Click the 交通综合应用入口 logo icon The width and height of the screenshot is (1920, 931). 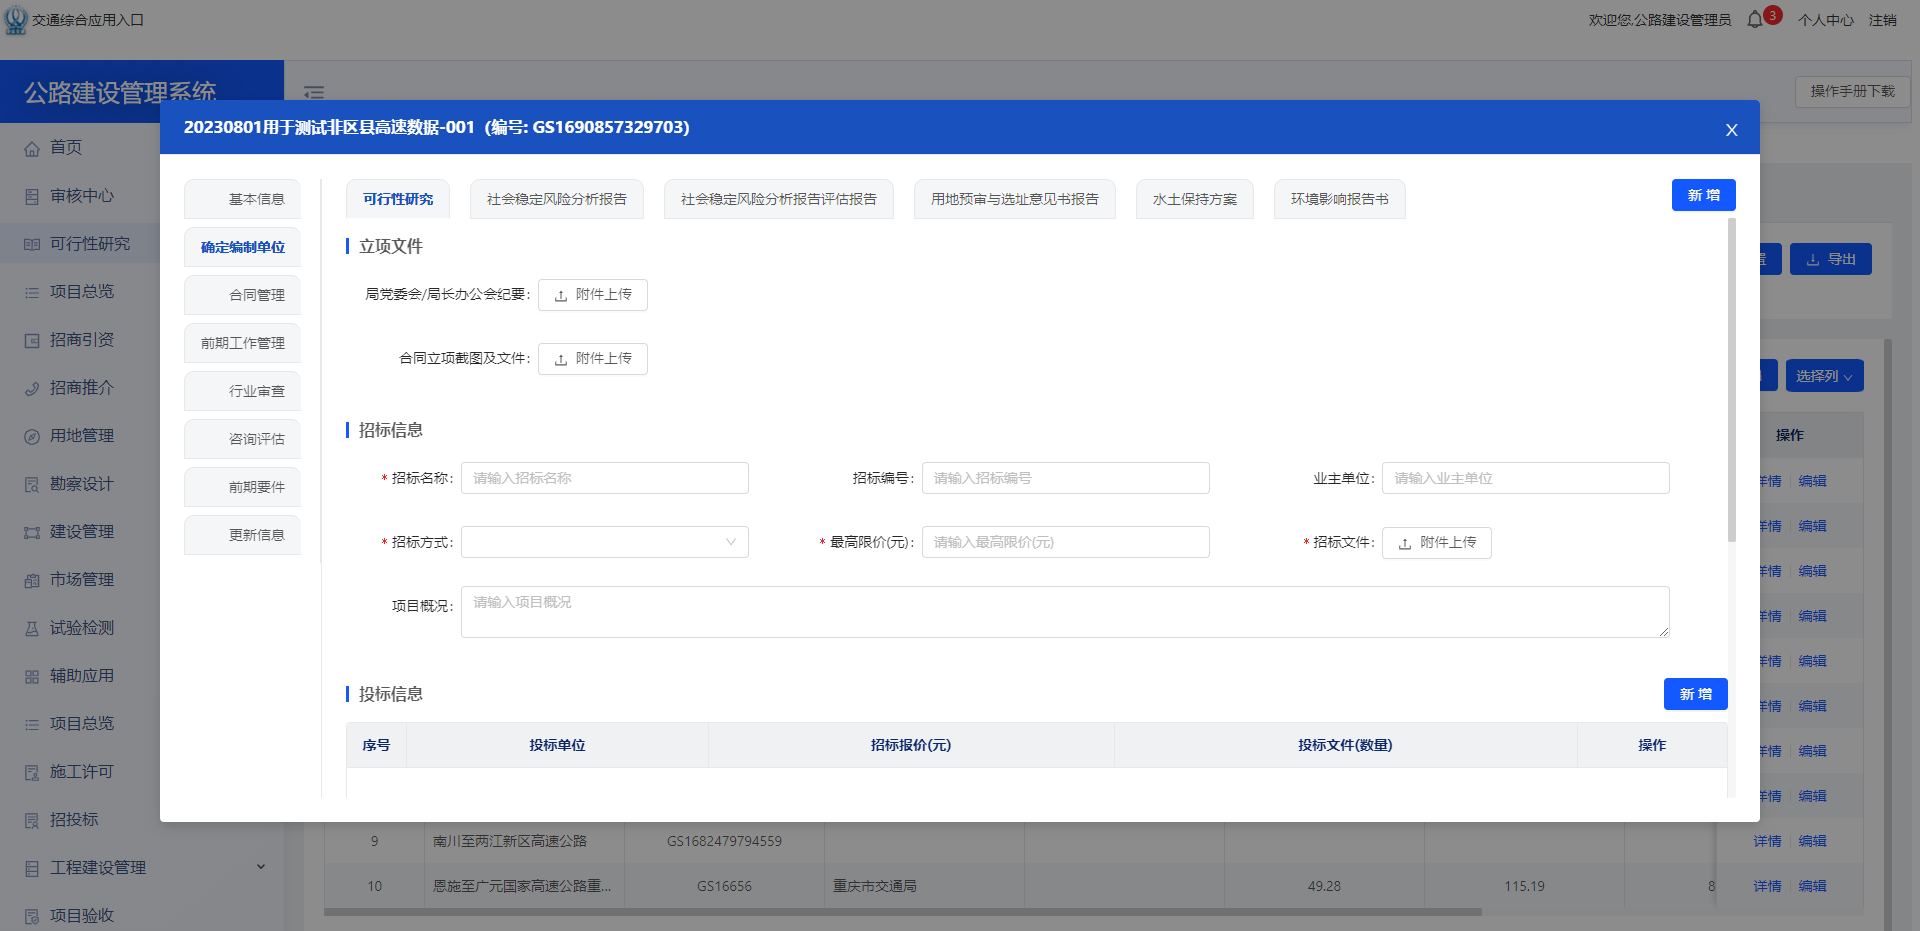[x=16, y=20]
